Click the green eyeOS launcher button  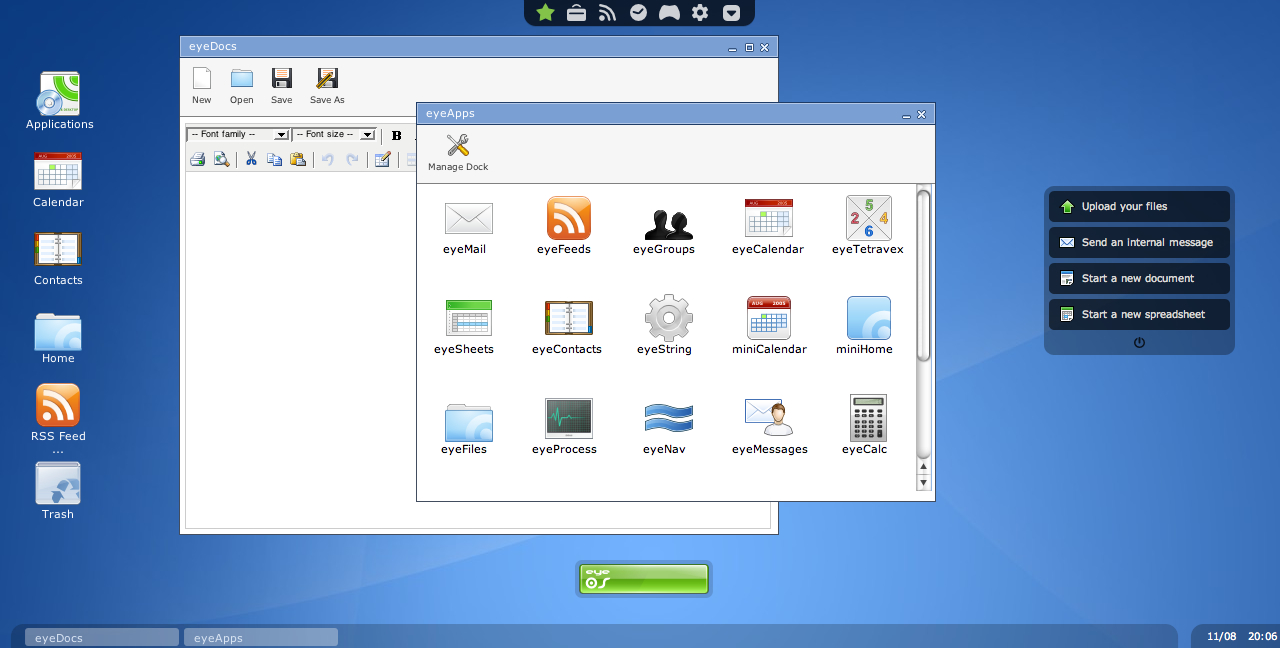tap(643, 578)
